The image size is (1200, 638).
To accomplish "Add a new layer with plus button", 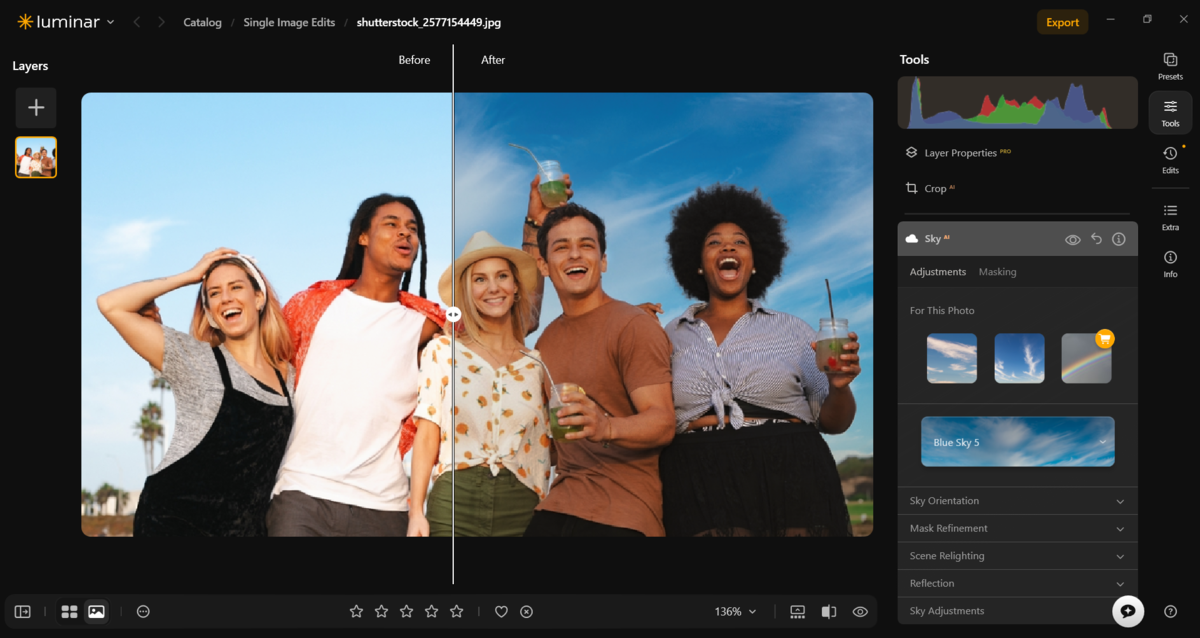I will click(36, 108).
